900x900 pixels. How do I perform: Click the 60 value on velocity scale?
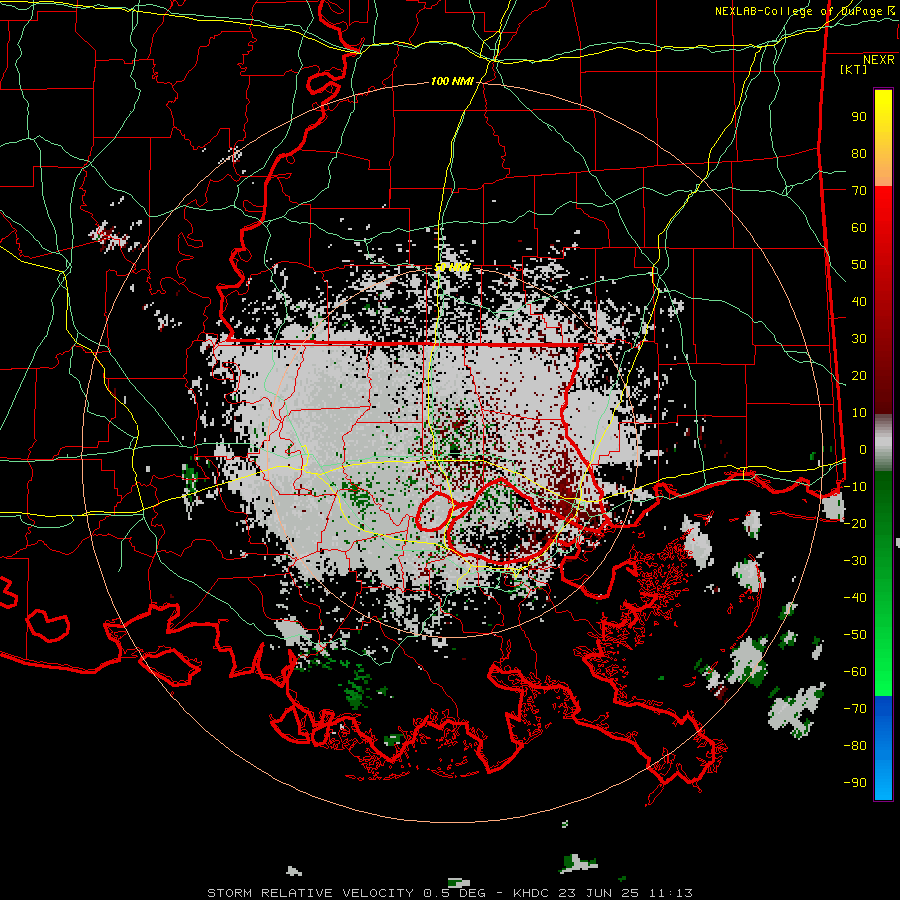(859, 227)
